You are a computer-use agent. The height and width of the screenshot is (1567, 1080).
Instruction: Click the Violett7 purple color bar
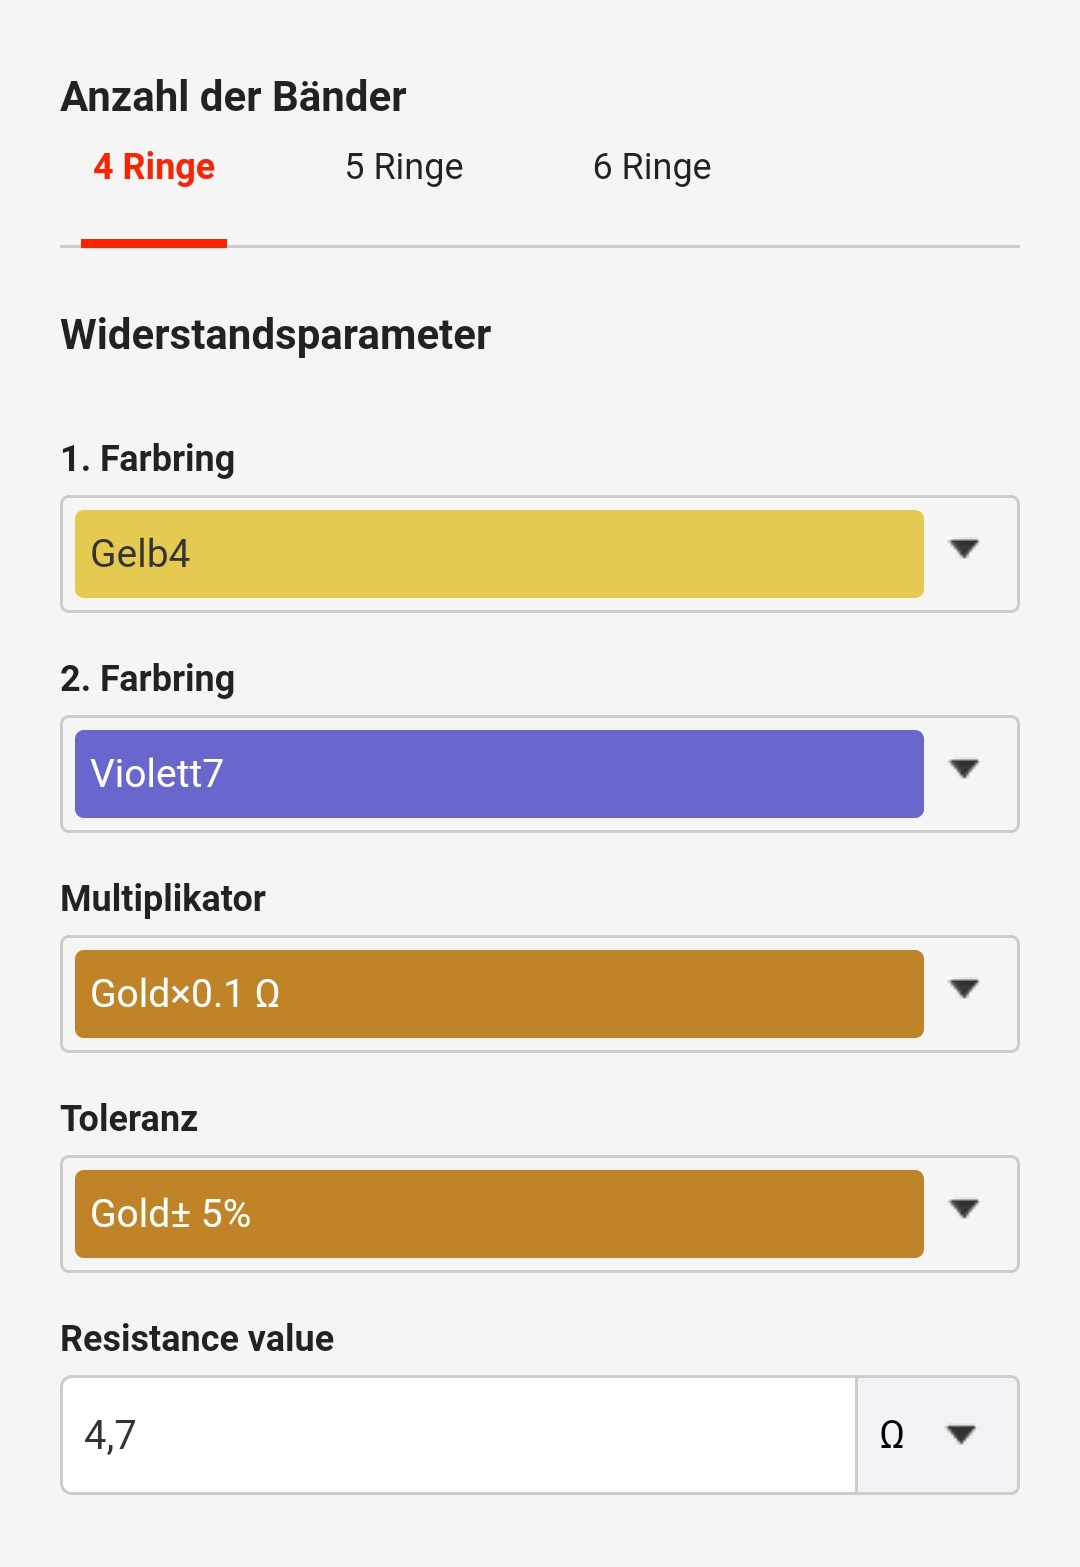(499, 774)
